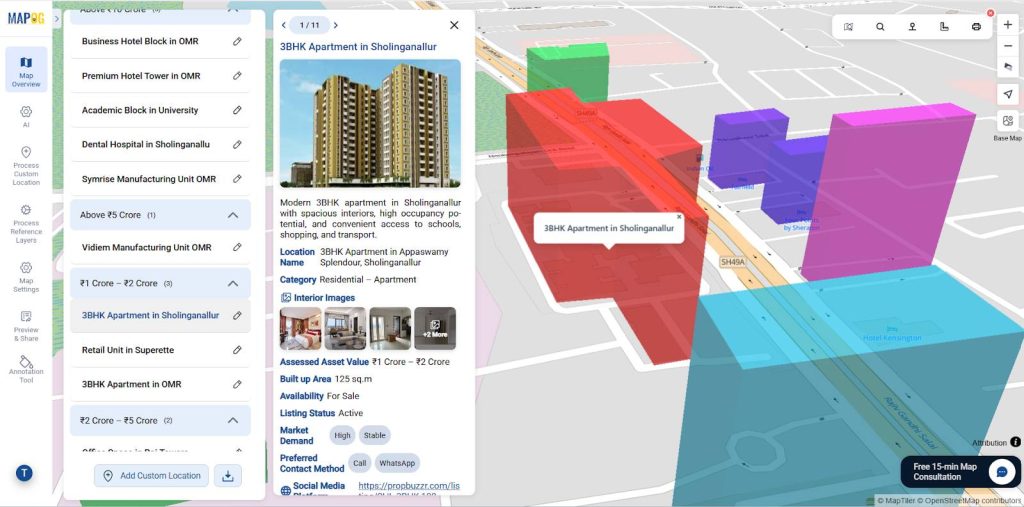Edit Academic Block in University entry
This screenshot has width=1024, height=507.
click(x=237, y=110)
